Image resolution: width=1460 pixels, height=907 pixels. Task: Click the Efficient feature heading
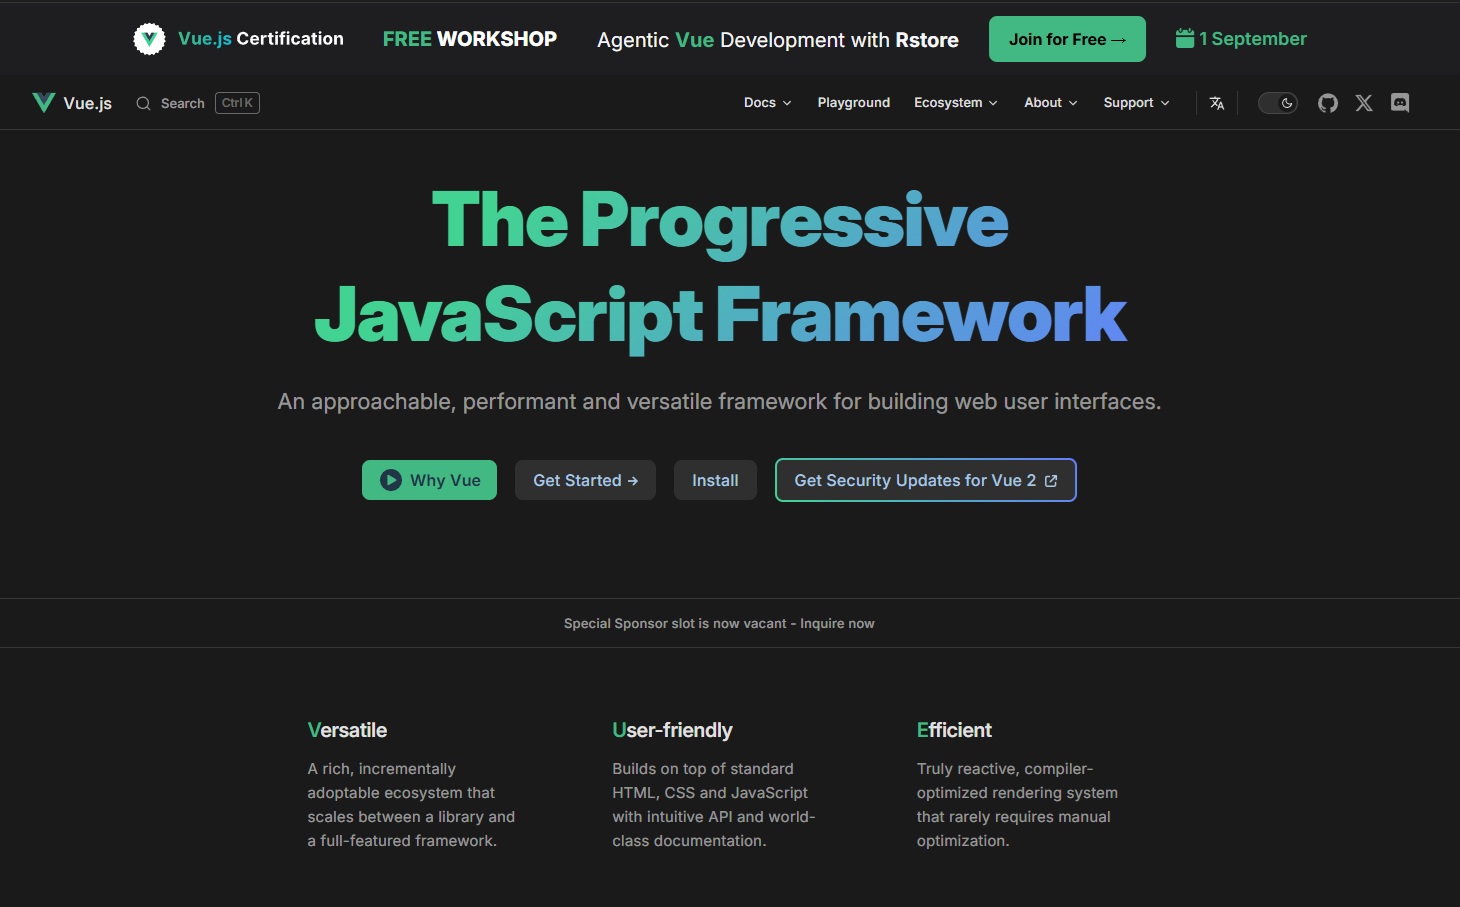(x=954, y=730)
